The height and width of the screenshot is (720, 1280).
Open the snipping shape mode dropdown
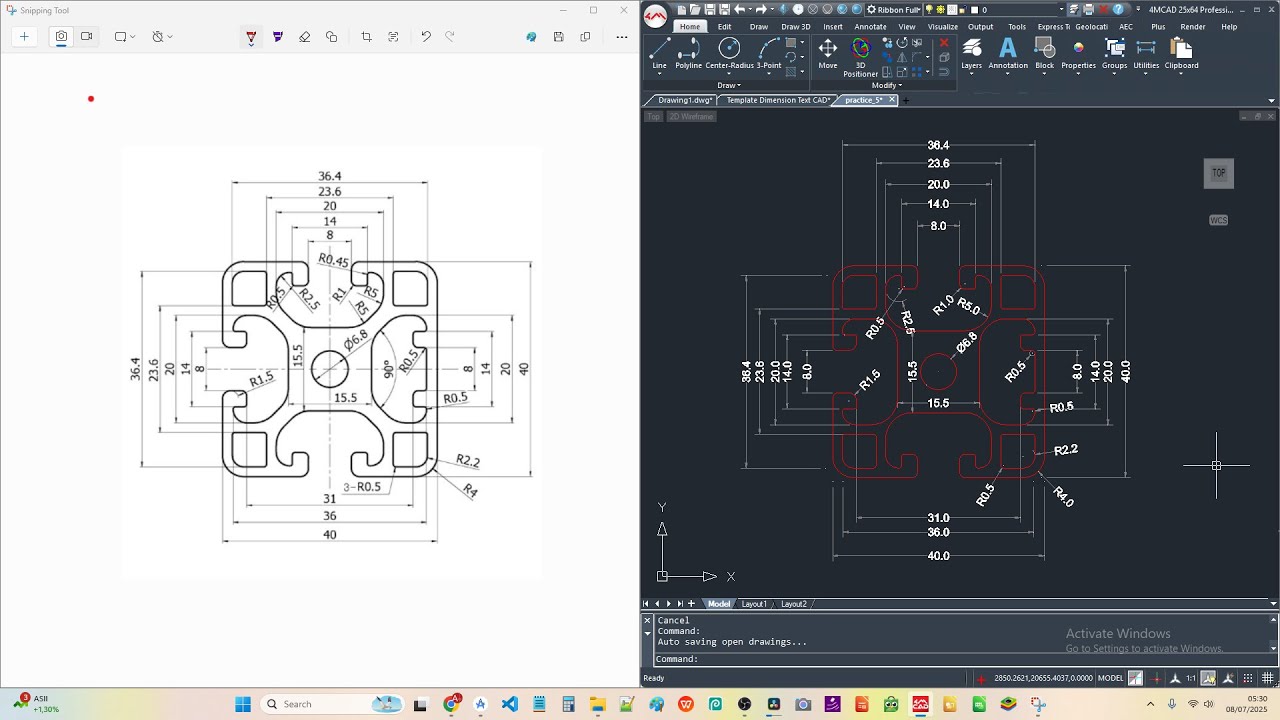124,37
